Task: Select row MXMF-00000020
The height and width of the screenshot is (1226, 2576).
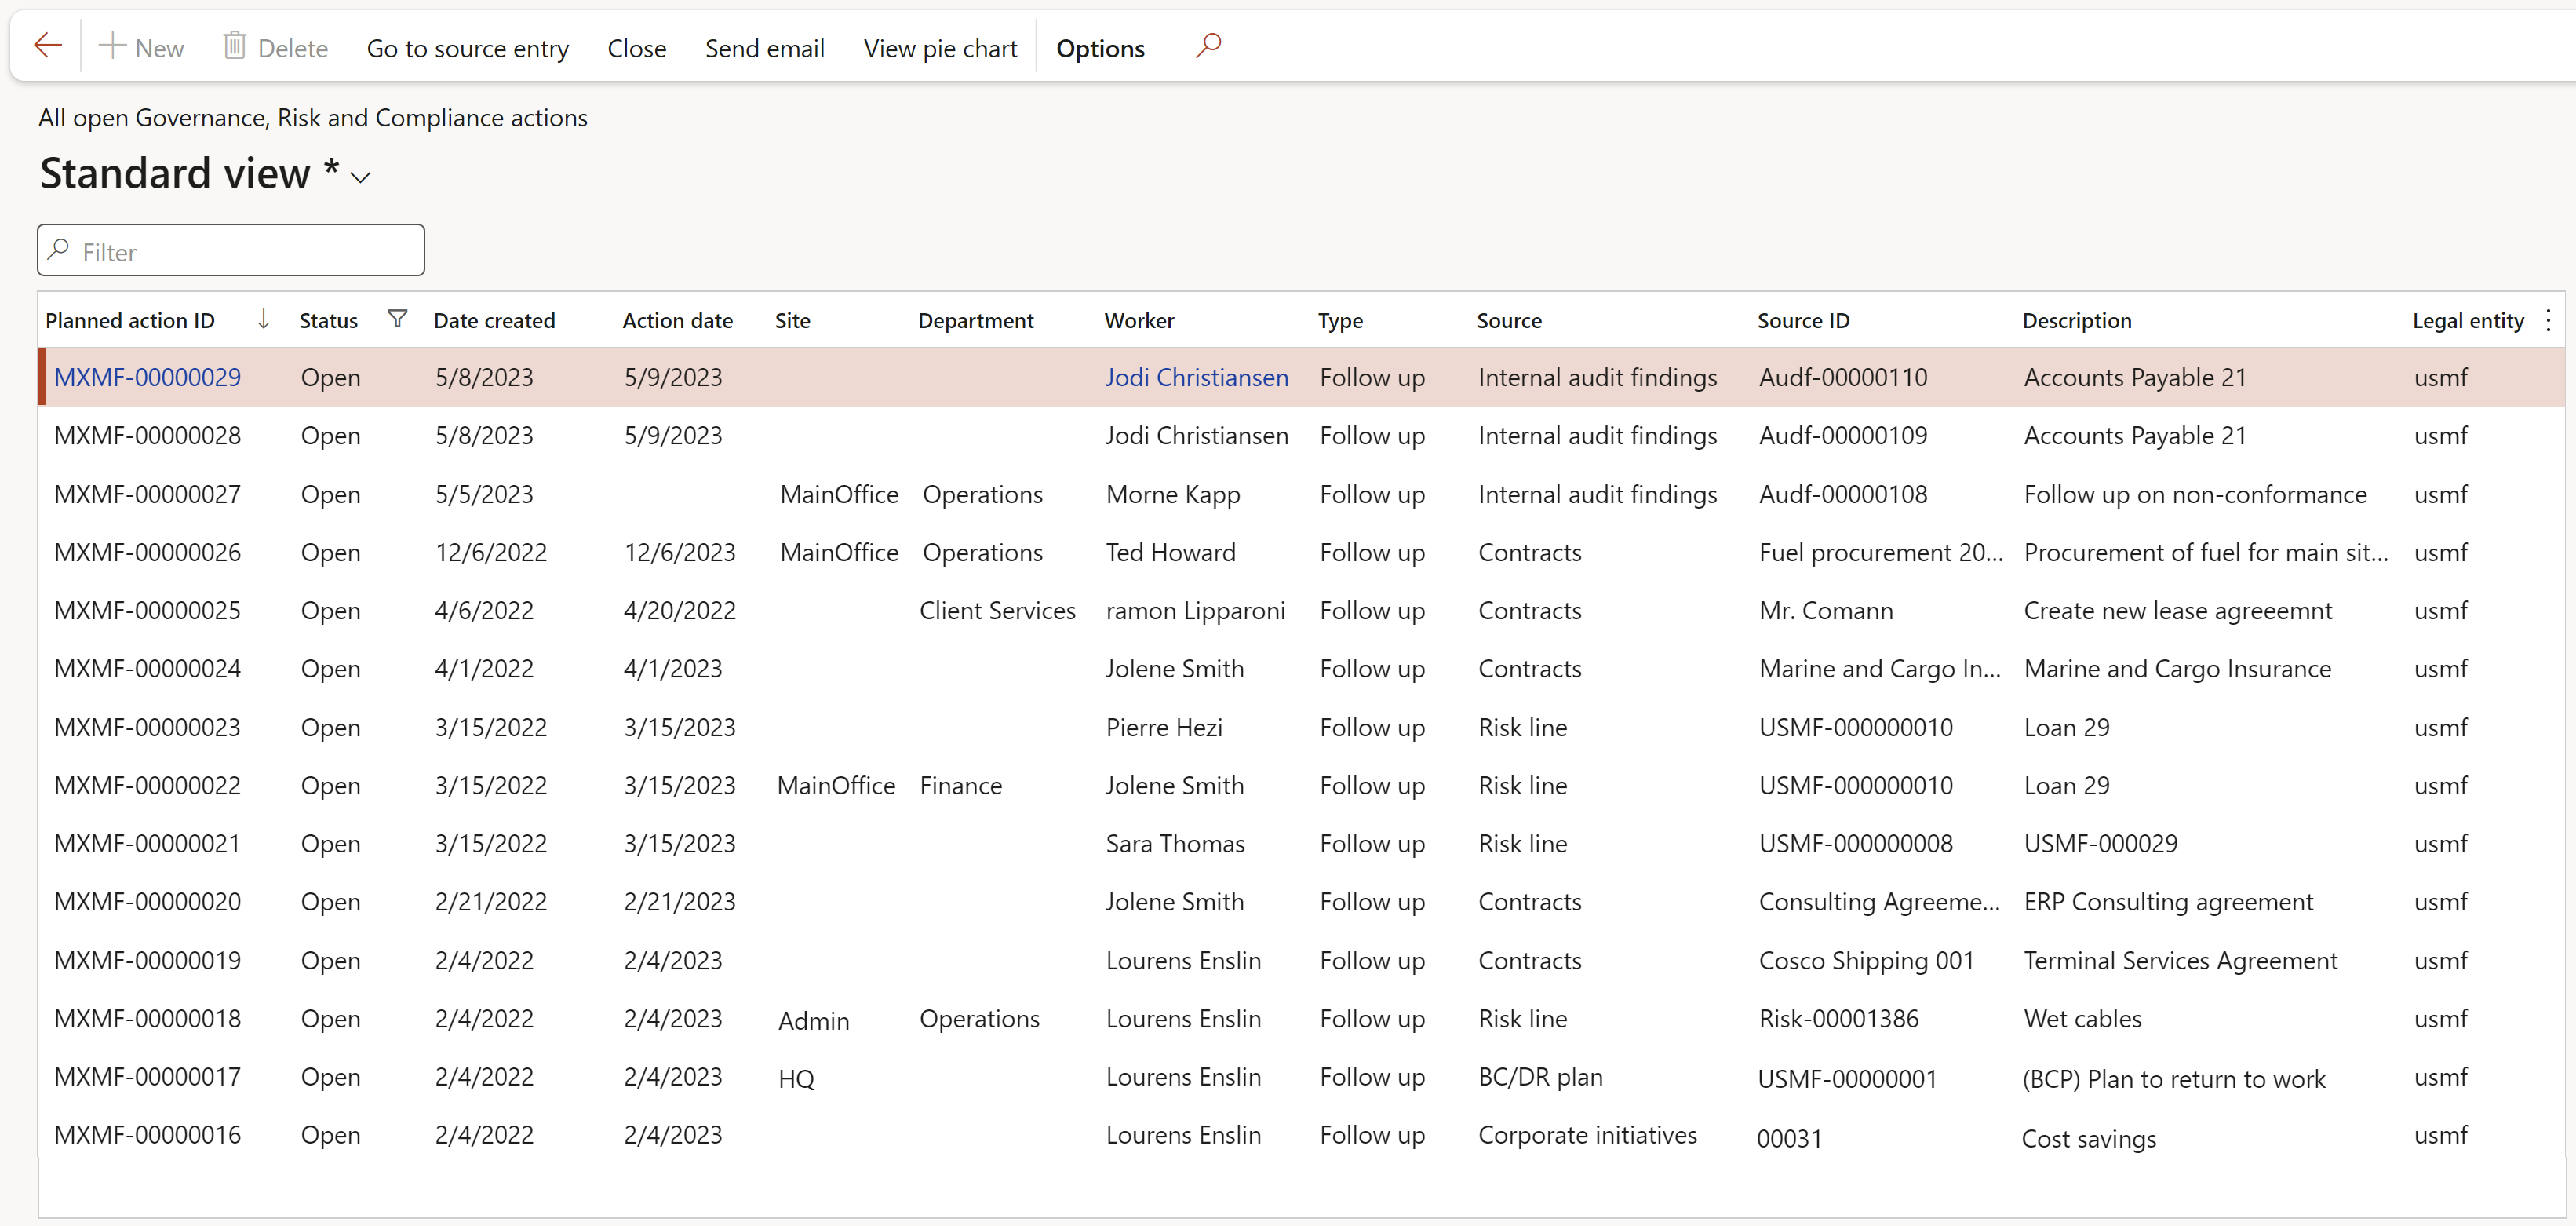Action: (1302, 901)
